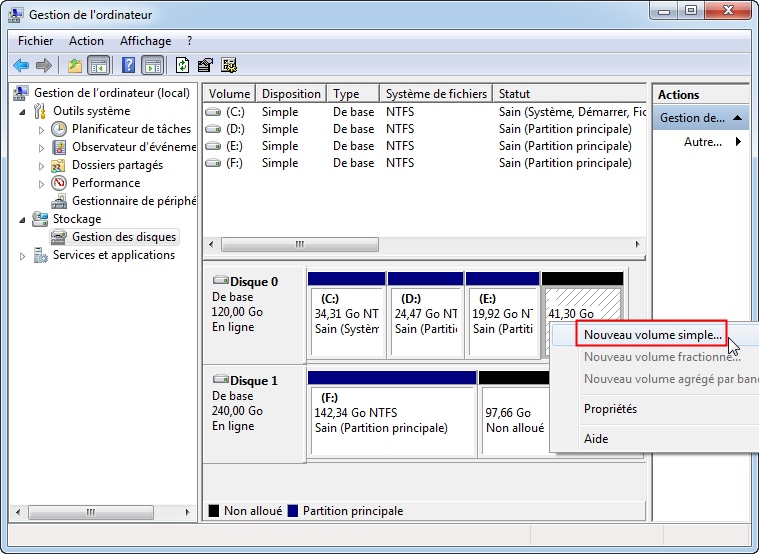The width and height of the screenshot is (759, 554).
Task: Choose Aide in the context menu
Action: tap(596, 439)
